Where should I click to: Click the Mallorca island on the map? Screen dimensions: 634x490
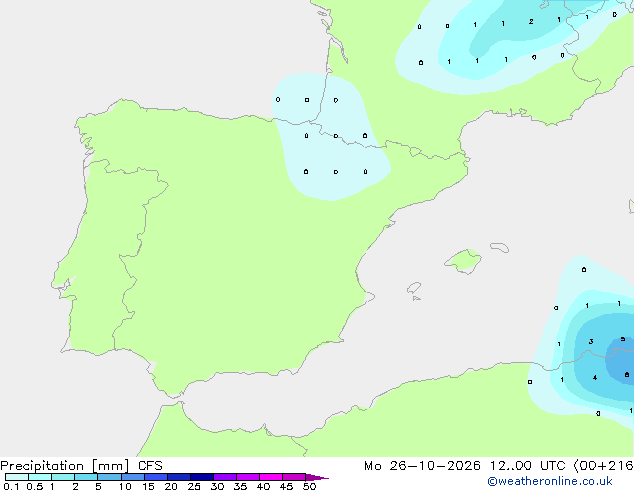(x=463, y=261)
